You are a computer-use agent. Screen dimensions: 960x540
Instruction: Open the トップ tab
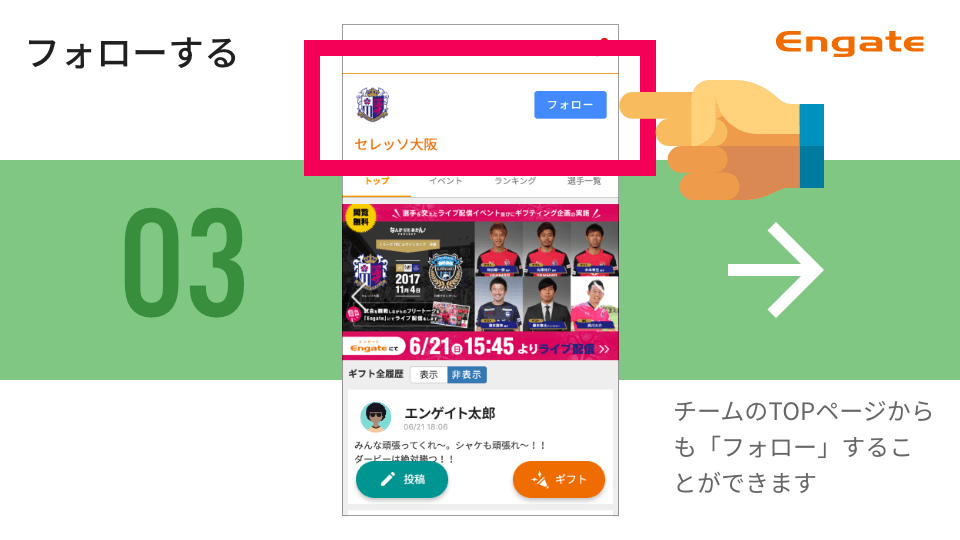tap(377, 181)
